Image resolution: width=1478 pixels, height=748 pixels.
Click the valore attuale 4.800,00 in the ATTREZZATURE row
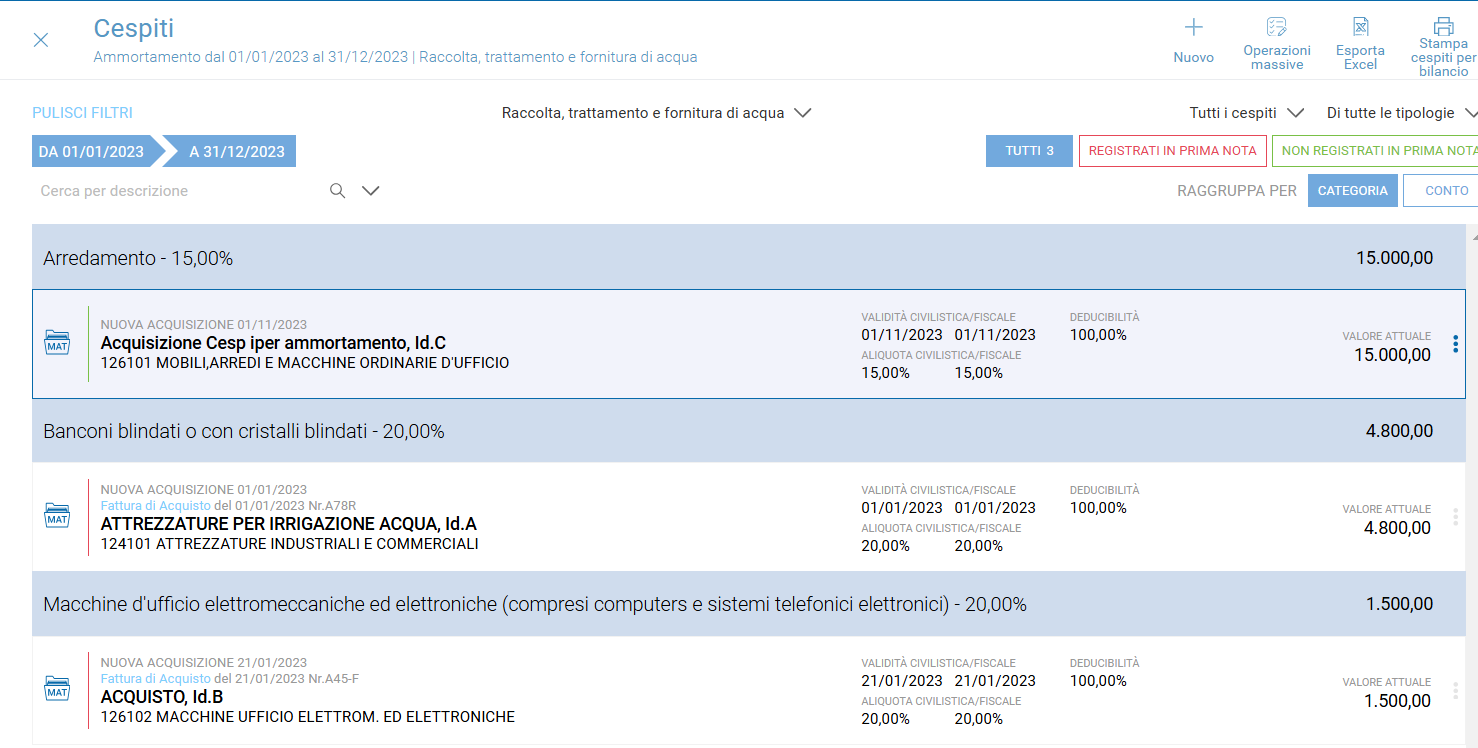coord(1397,528)
